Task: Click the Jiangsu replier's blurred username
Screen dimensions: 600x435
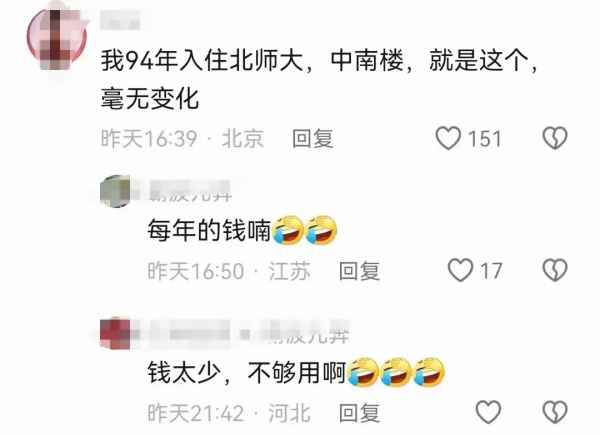Action: tap(190, 191)
